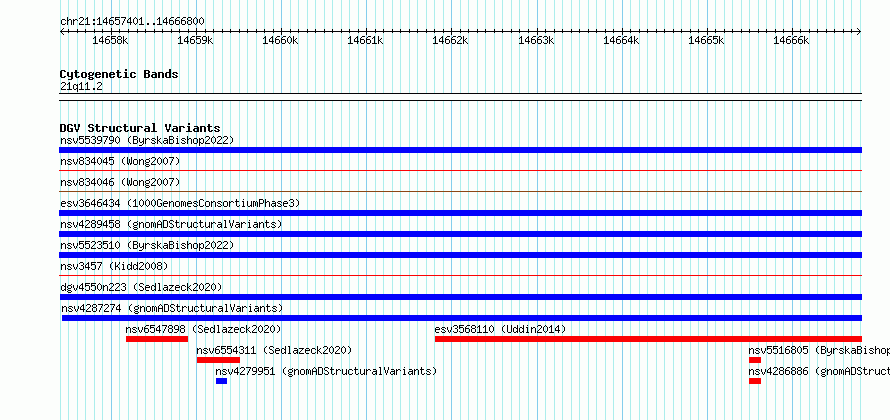The height and width of the screenshot is (420, 890).
Task: Click the 14660k ruler tick label
Action: click(280, 40)
